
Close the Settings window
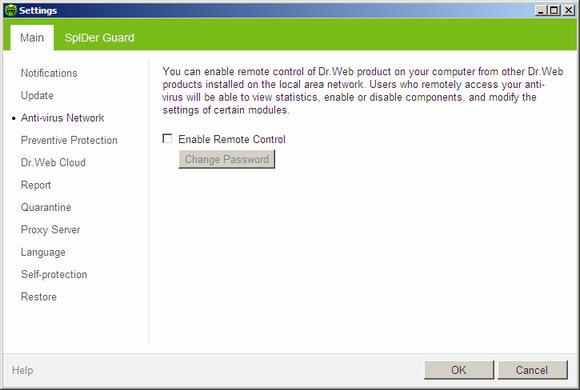click(568, 10)
